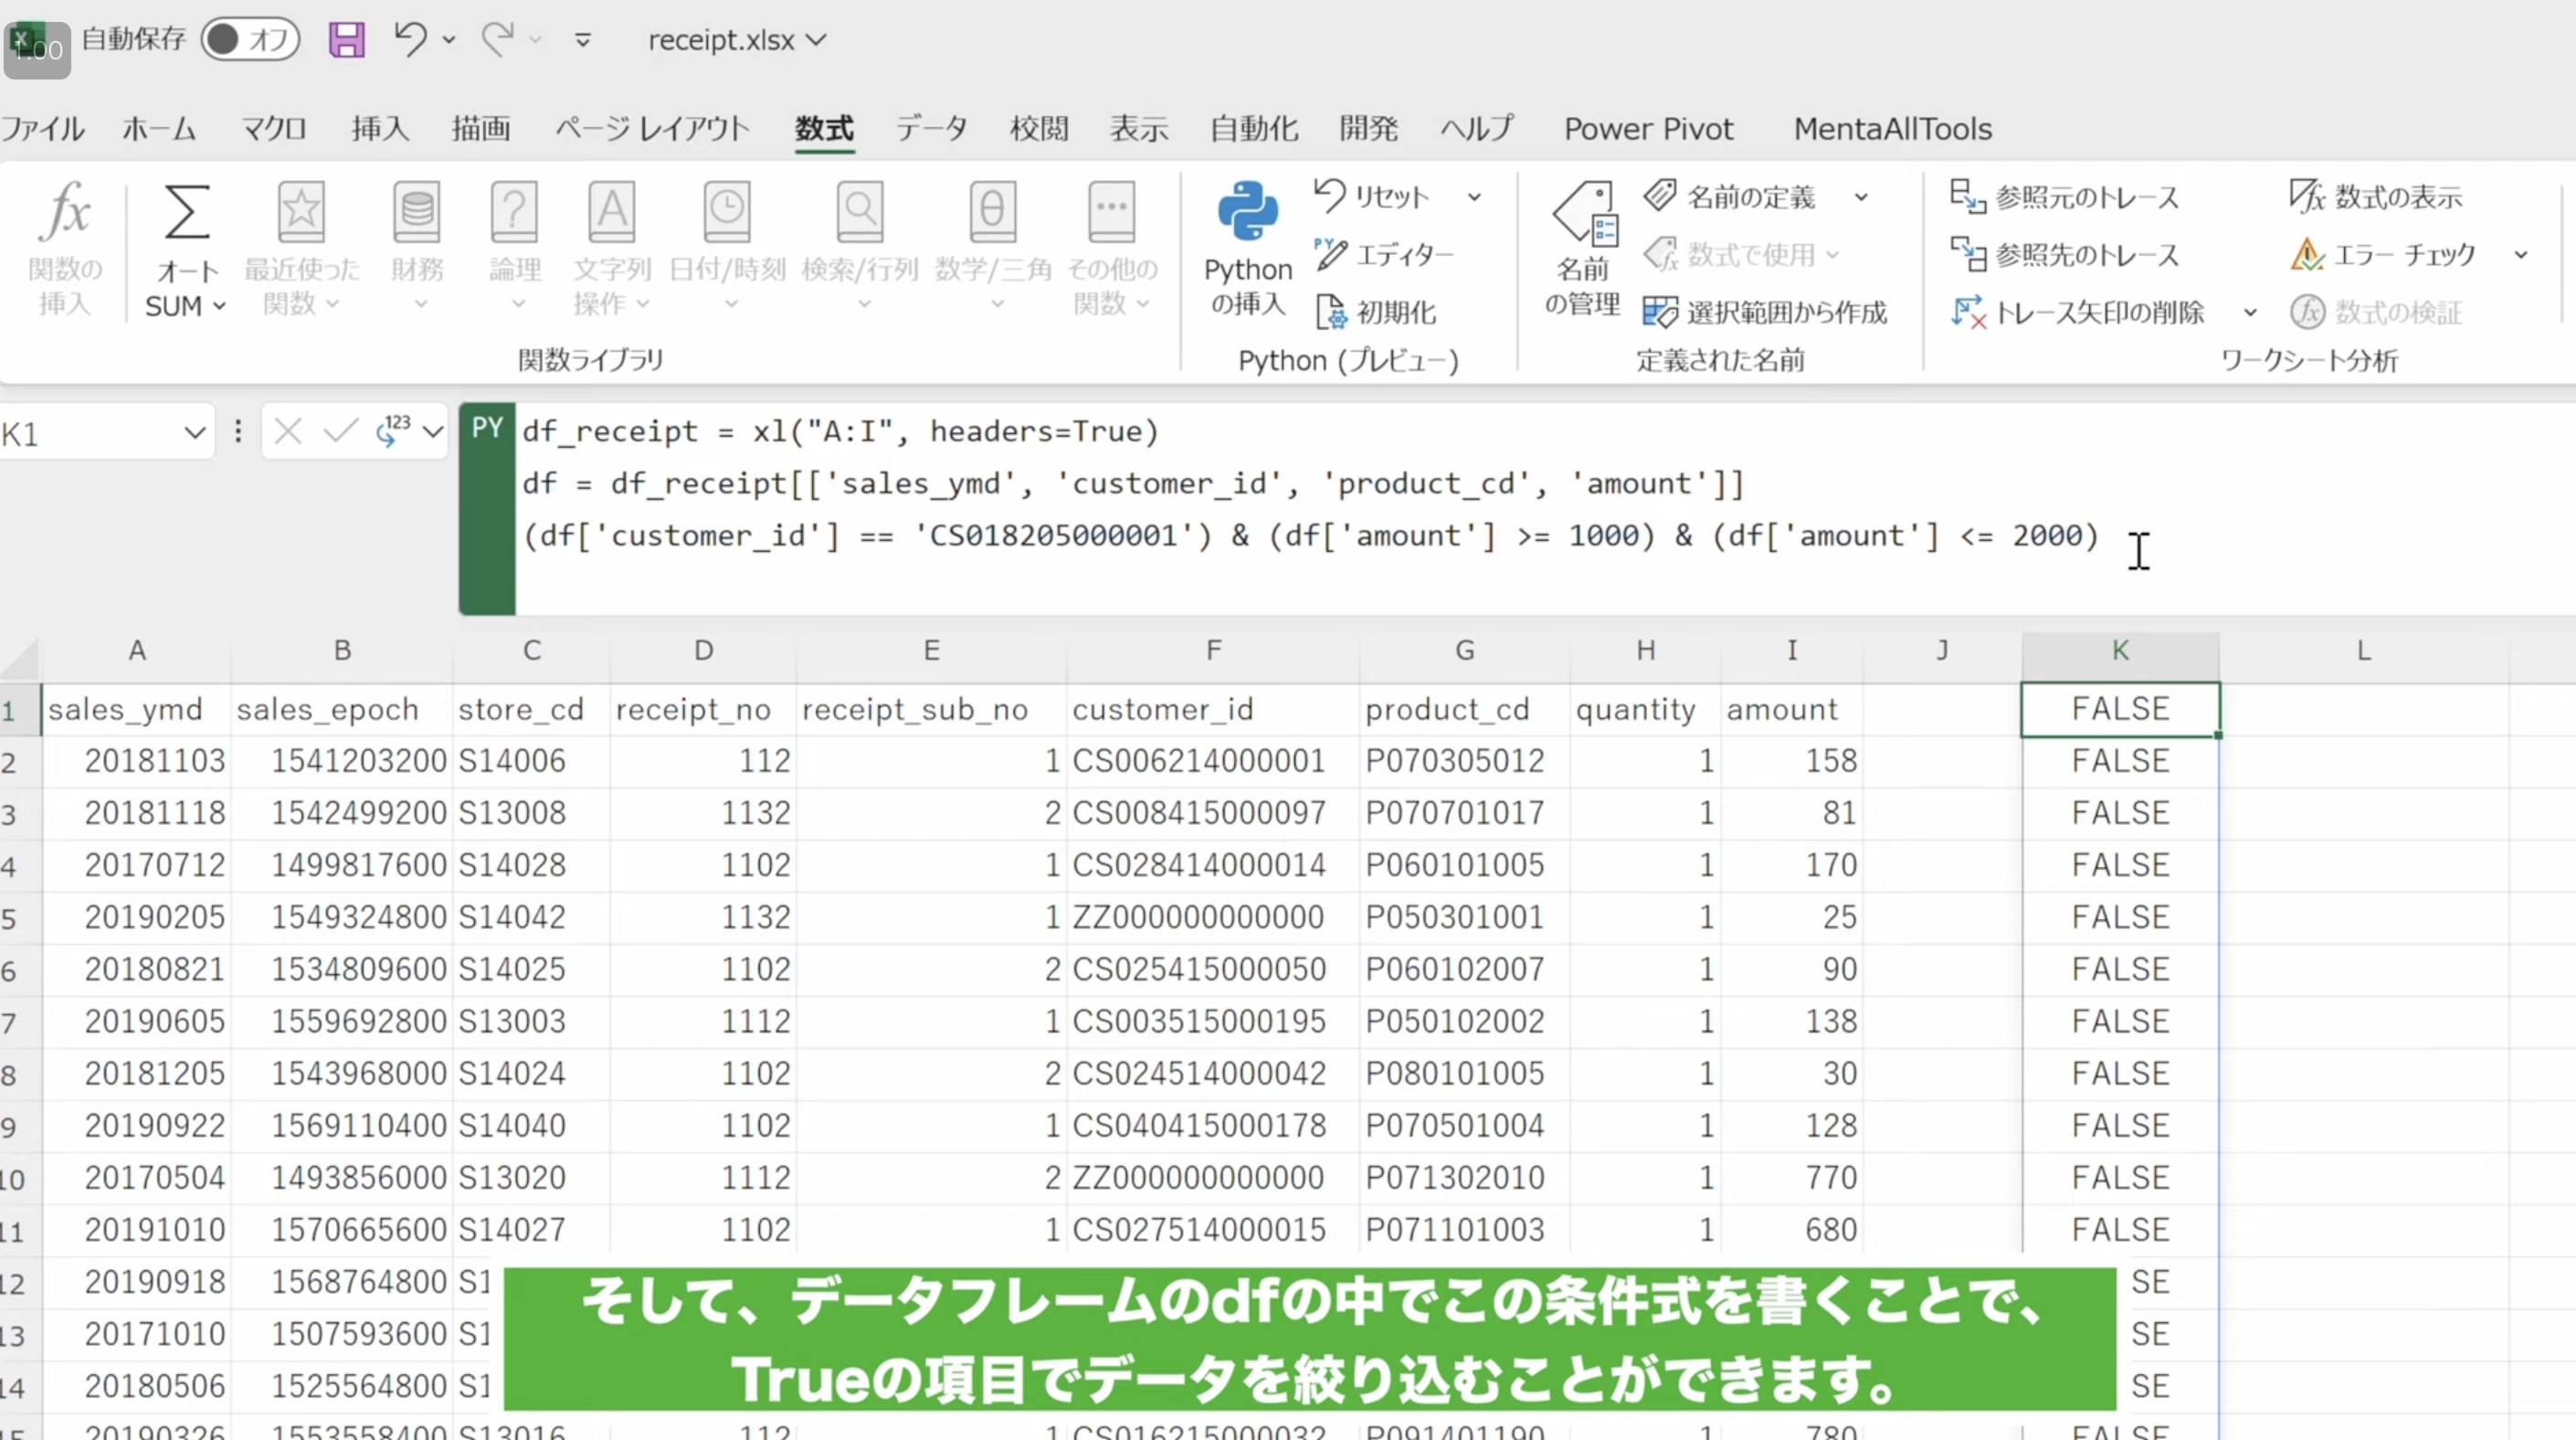Viewport: 2576px width, 1440px height.
Task: Open the 数学/三角 functions icon
Action: pyautogui.click(x=992, y=211)
